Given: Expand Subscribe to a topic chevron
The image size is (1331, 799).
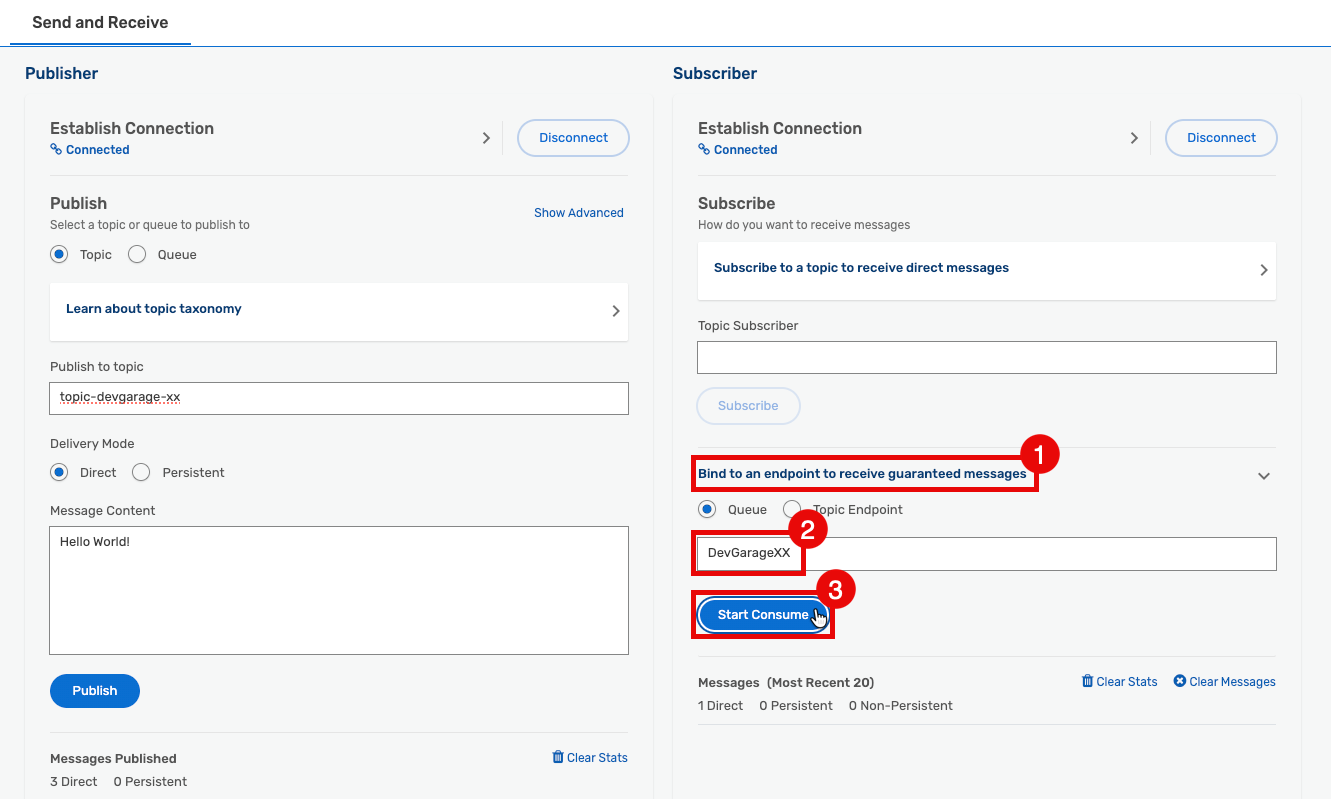Looking at the screenshot, I should coord(1264,270).
